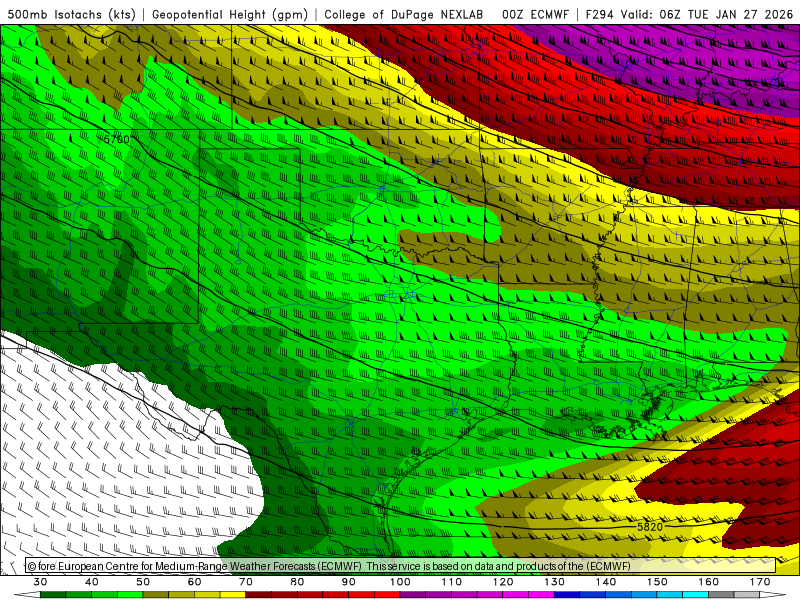Image resolution: width=800 pixels, height=600 pixels.
Task: Click the 130 value on the color scale
Action: (x=555, y=582)
